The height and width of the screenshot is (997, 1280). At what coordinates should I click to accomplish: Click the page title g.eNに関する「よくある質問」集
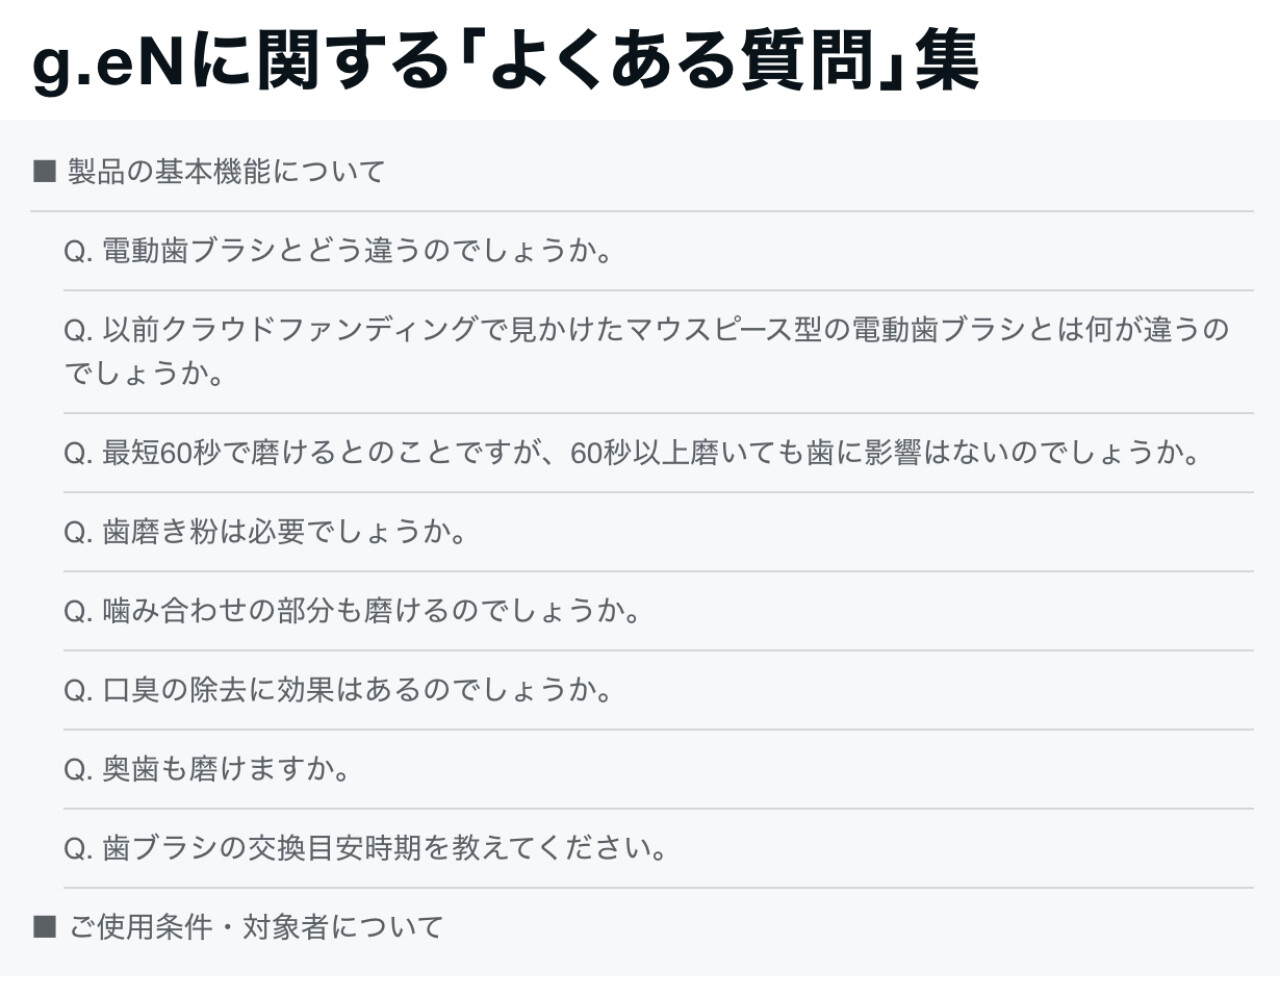(506, 60)
